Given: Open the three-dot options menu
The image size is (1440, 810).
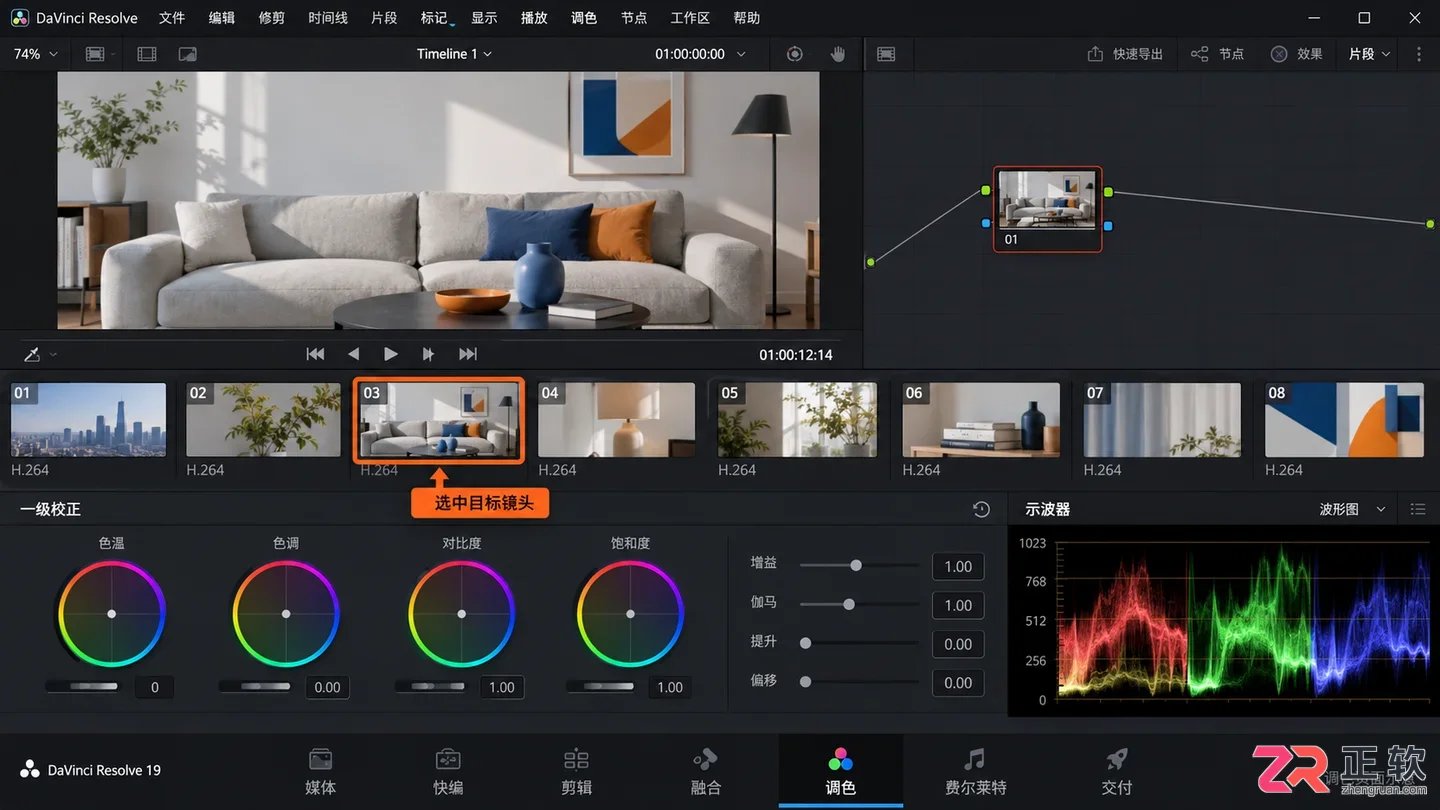Looking at the screenshot, I should 1418,54.
